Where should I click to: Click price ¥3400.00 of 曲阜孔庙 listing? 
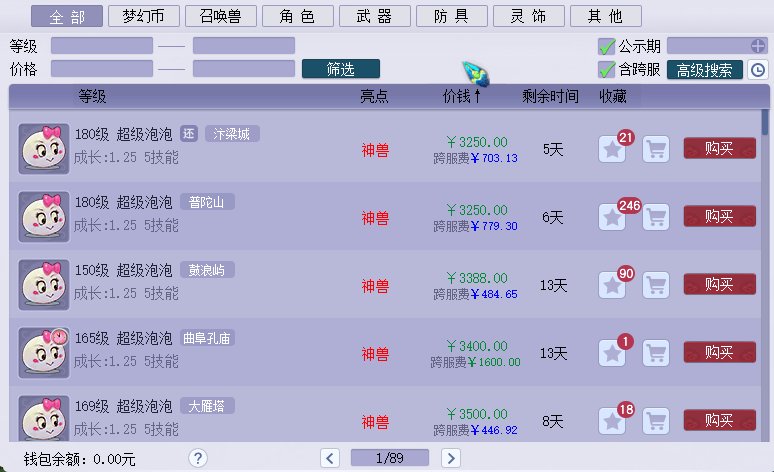pos(477,346)
